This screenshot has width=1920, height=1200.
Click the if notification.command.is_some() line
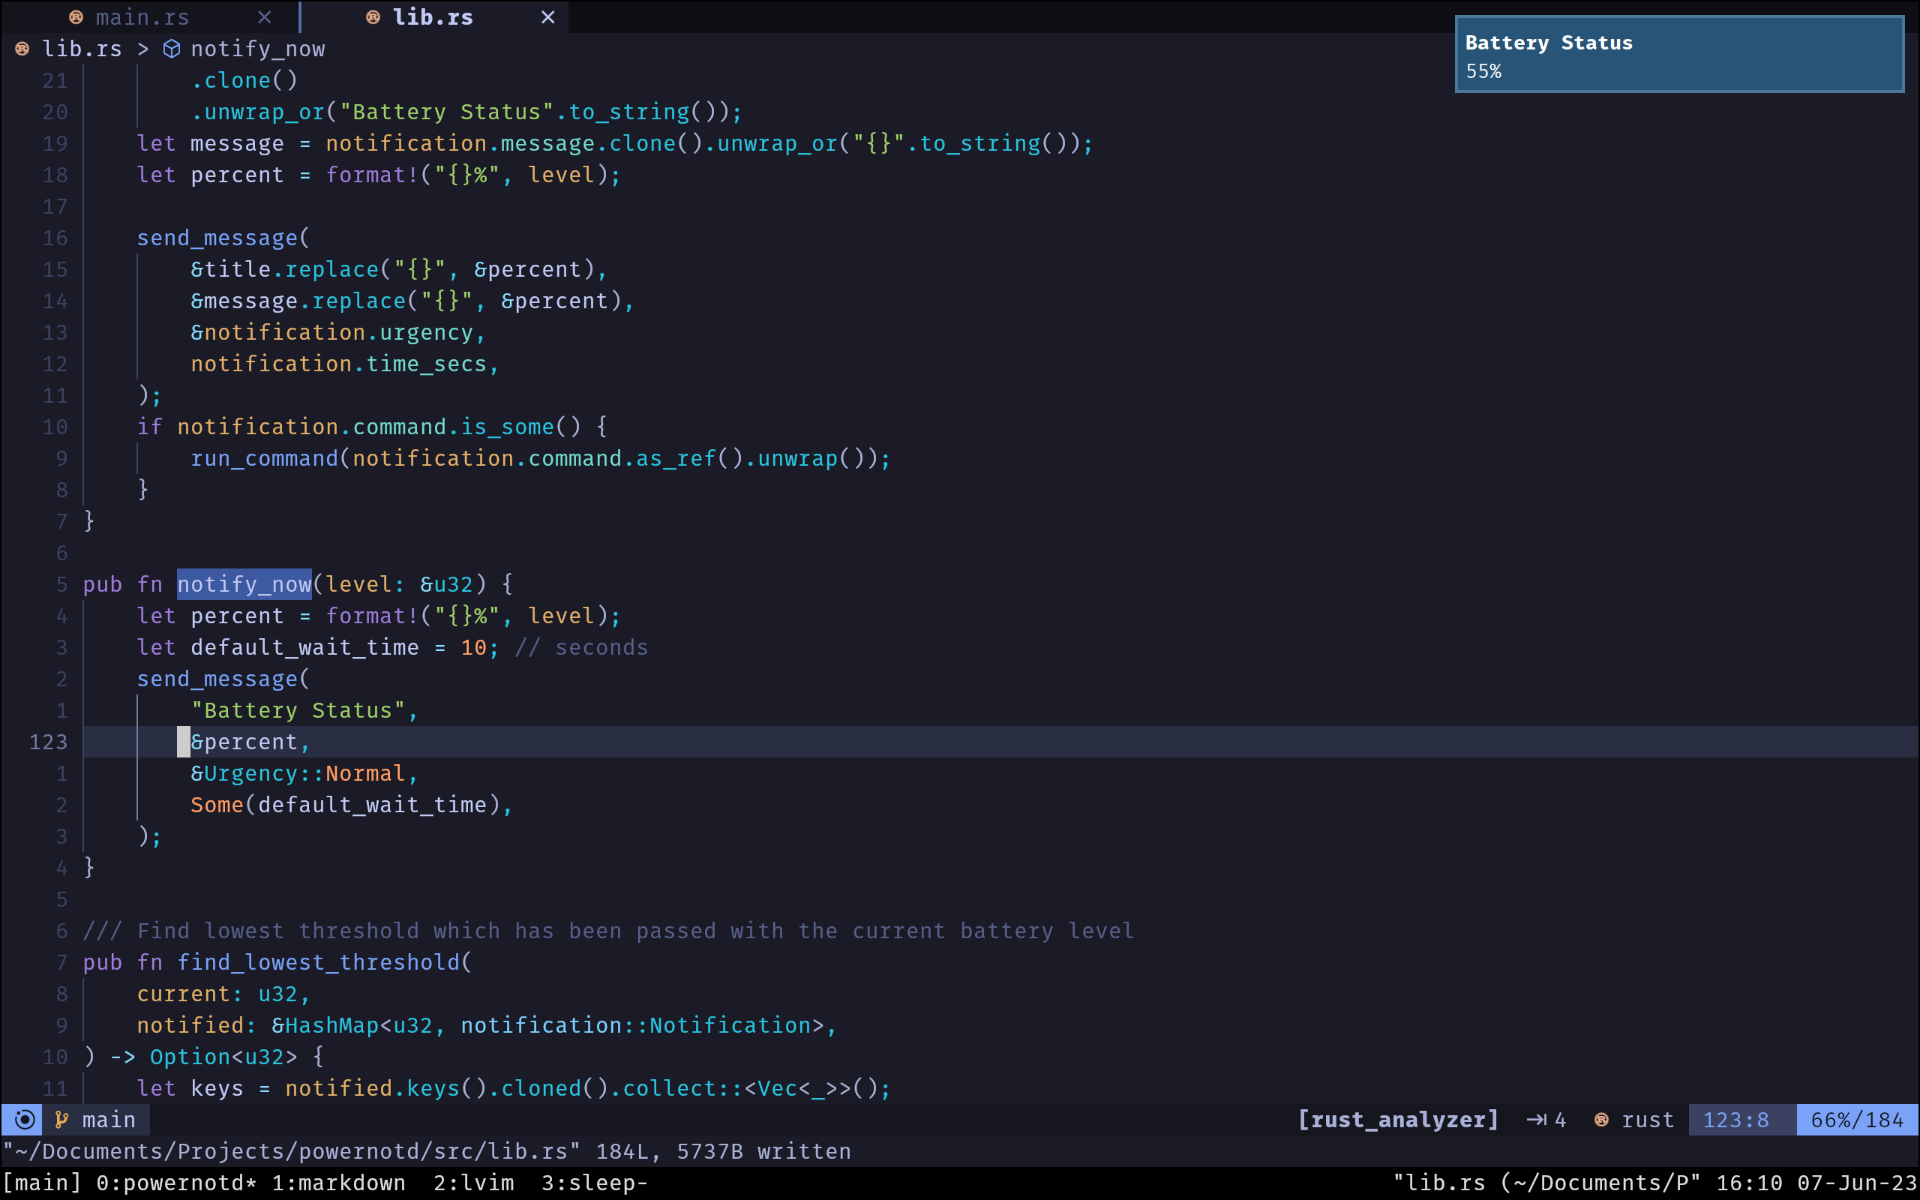click(372, 427)
